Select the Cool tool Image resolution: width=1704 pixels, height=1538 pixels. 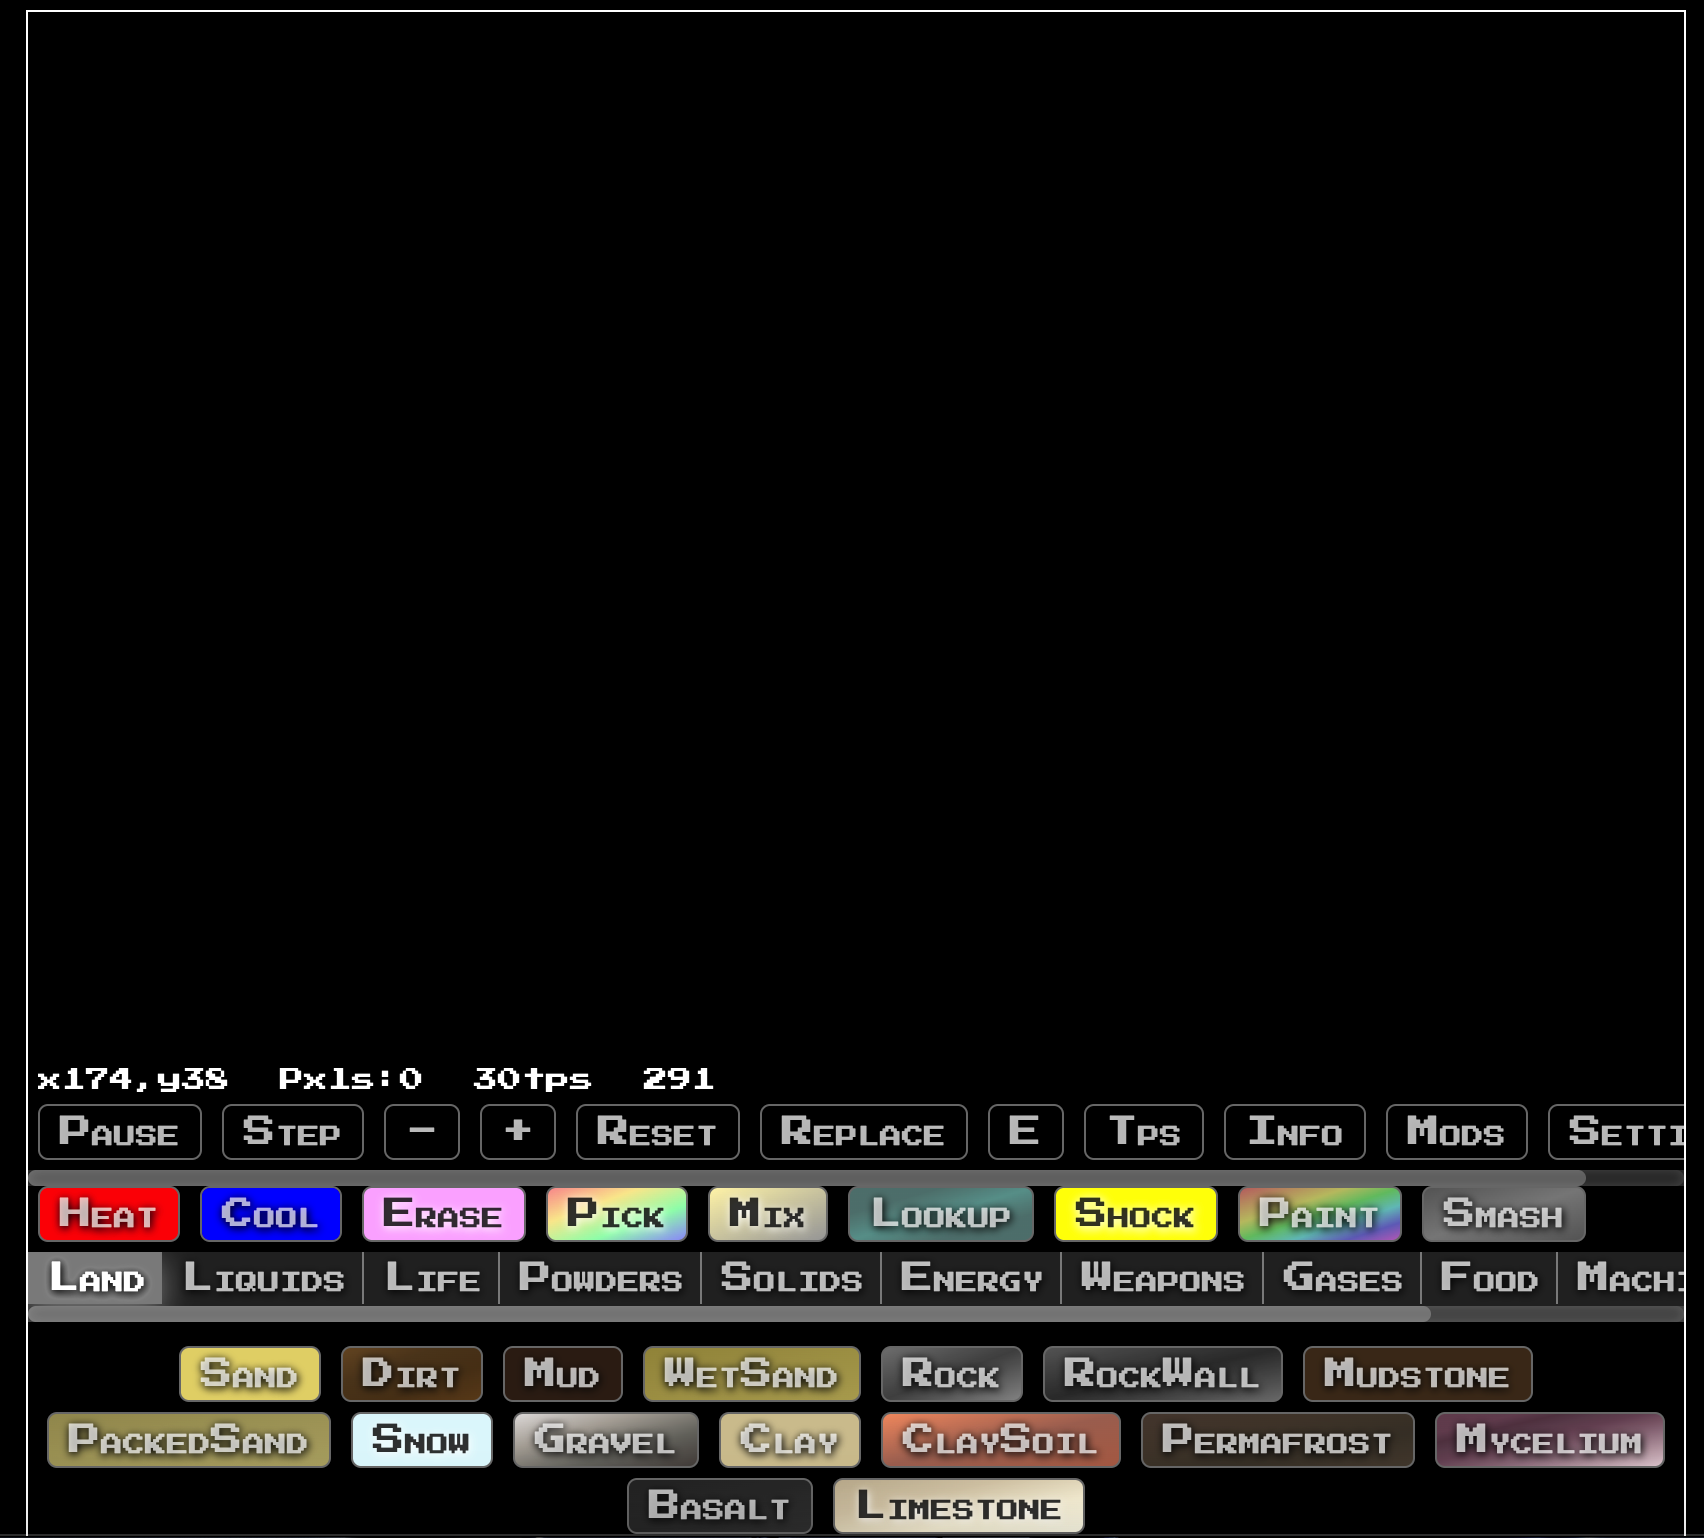(270, 1214)
